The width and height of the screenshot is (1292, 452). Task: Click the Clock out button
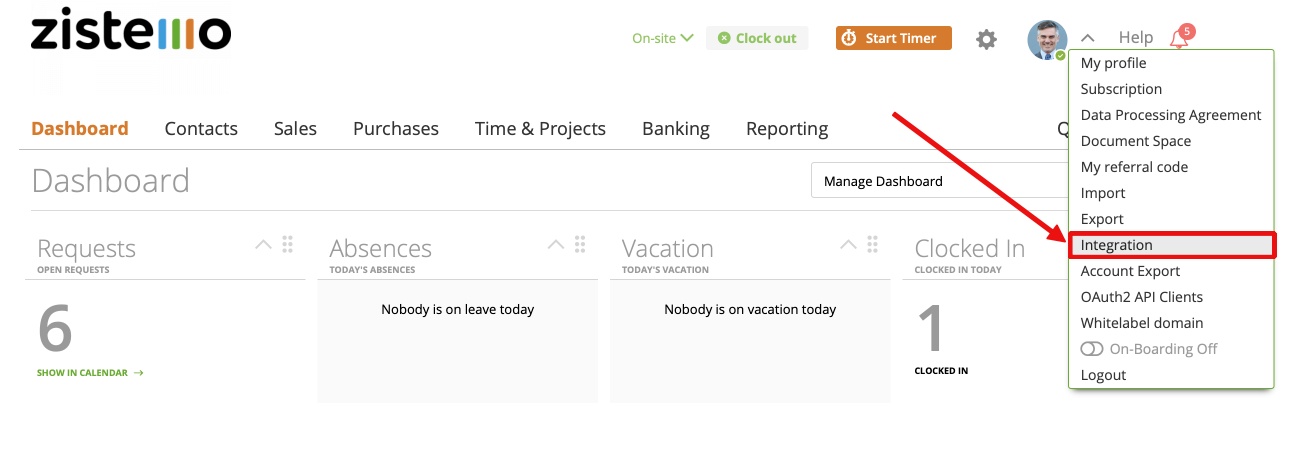coord(757,38)
